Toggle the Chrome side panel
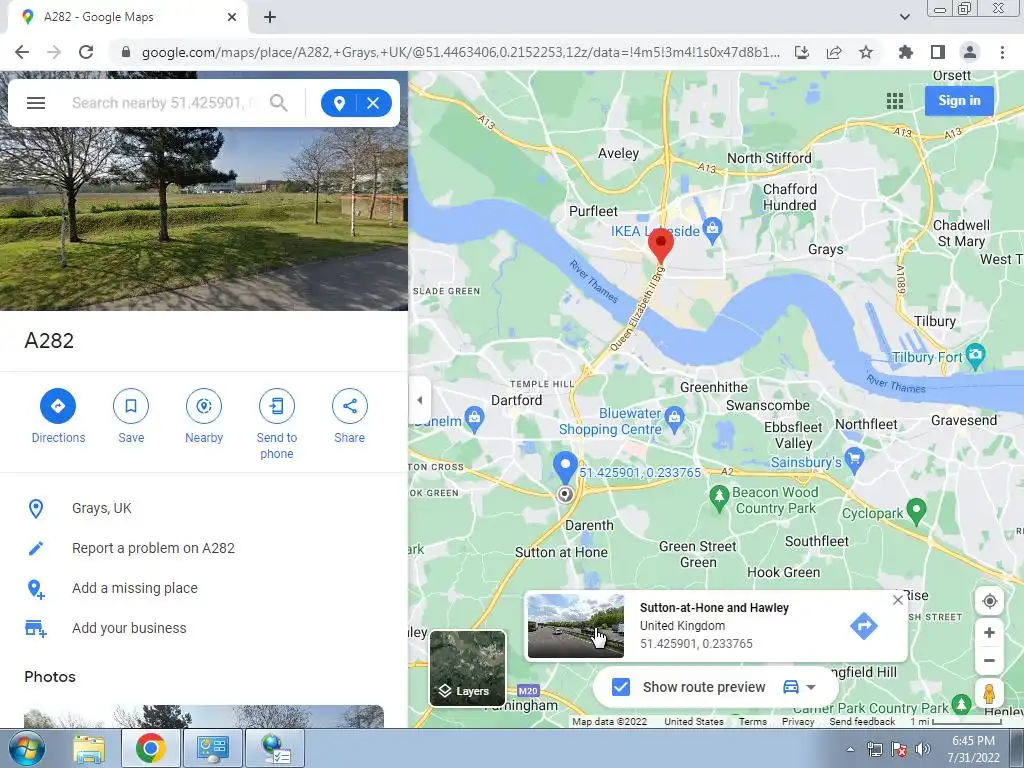The height and width of the screenshot is (768, 1024). coord(938,52)
